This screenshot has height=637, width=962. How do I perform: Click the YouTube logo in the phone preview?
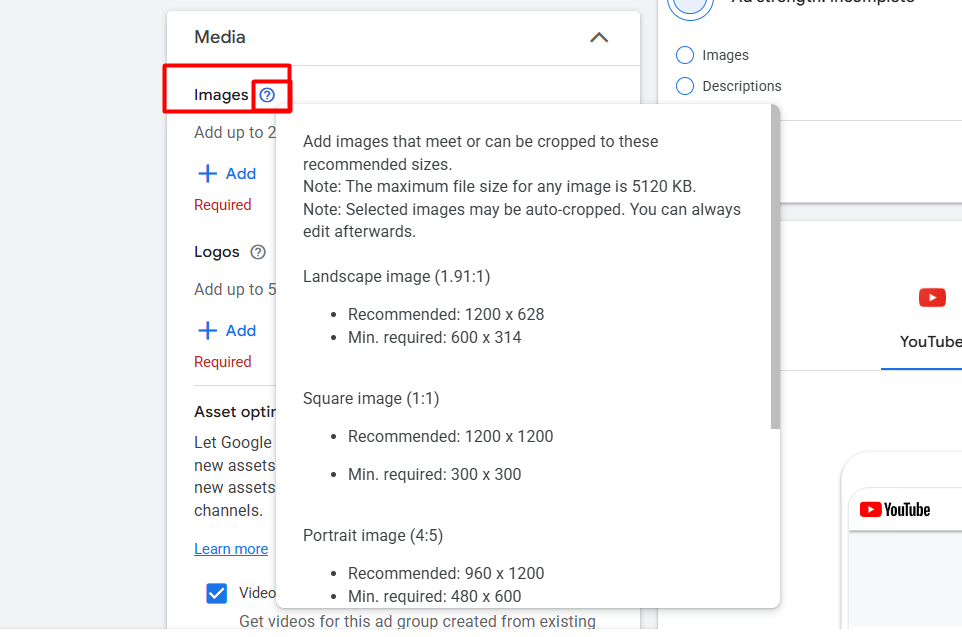pyautogui.click(x=895, y=510)
